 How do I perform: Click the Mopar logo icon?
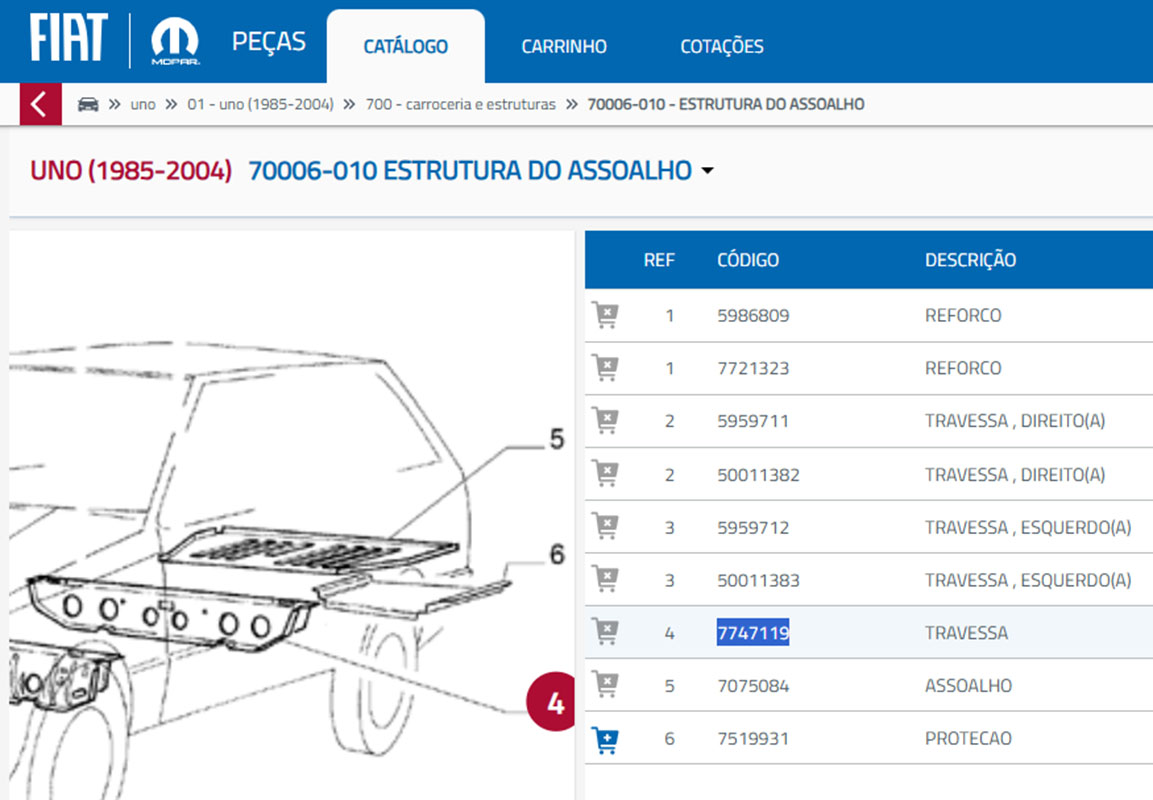[175, 43]
